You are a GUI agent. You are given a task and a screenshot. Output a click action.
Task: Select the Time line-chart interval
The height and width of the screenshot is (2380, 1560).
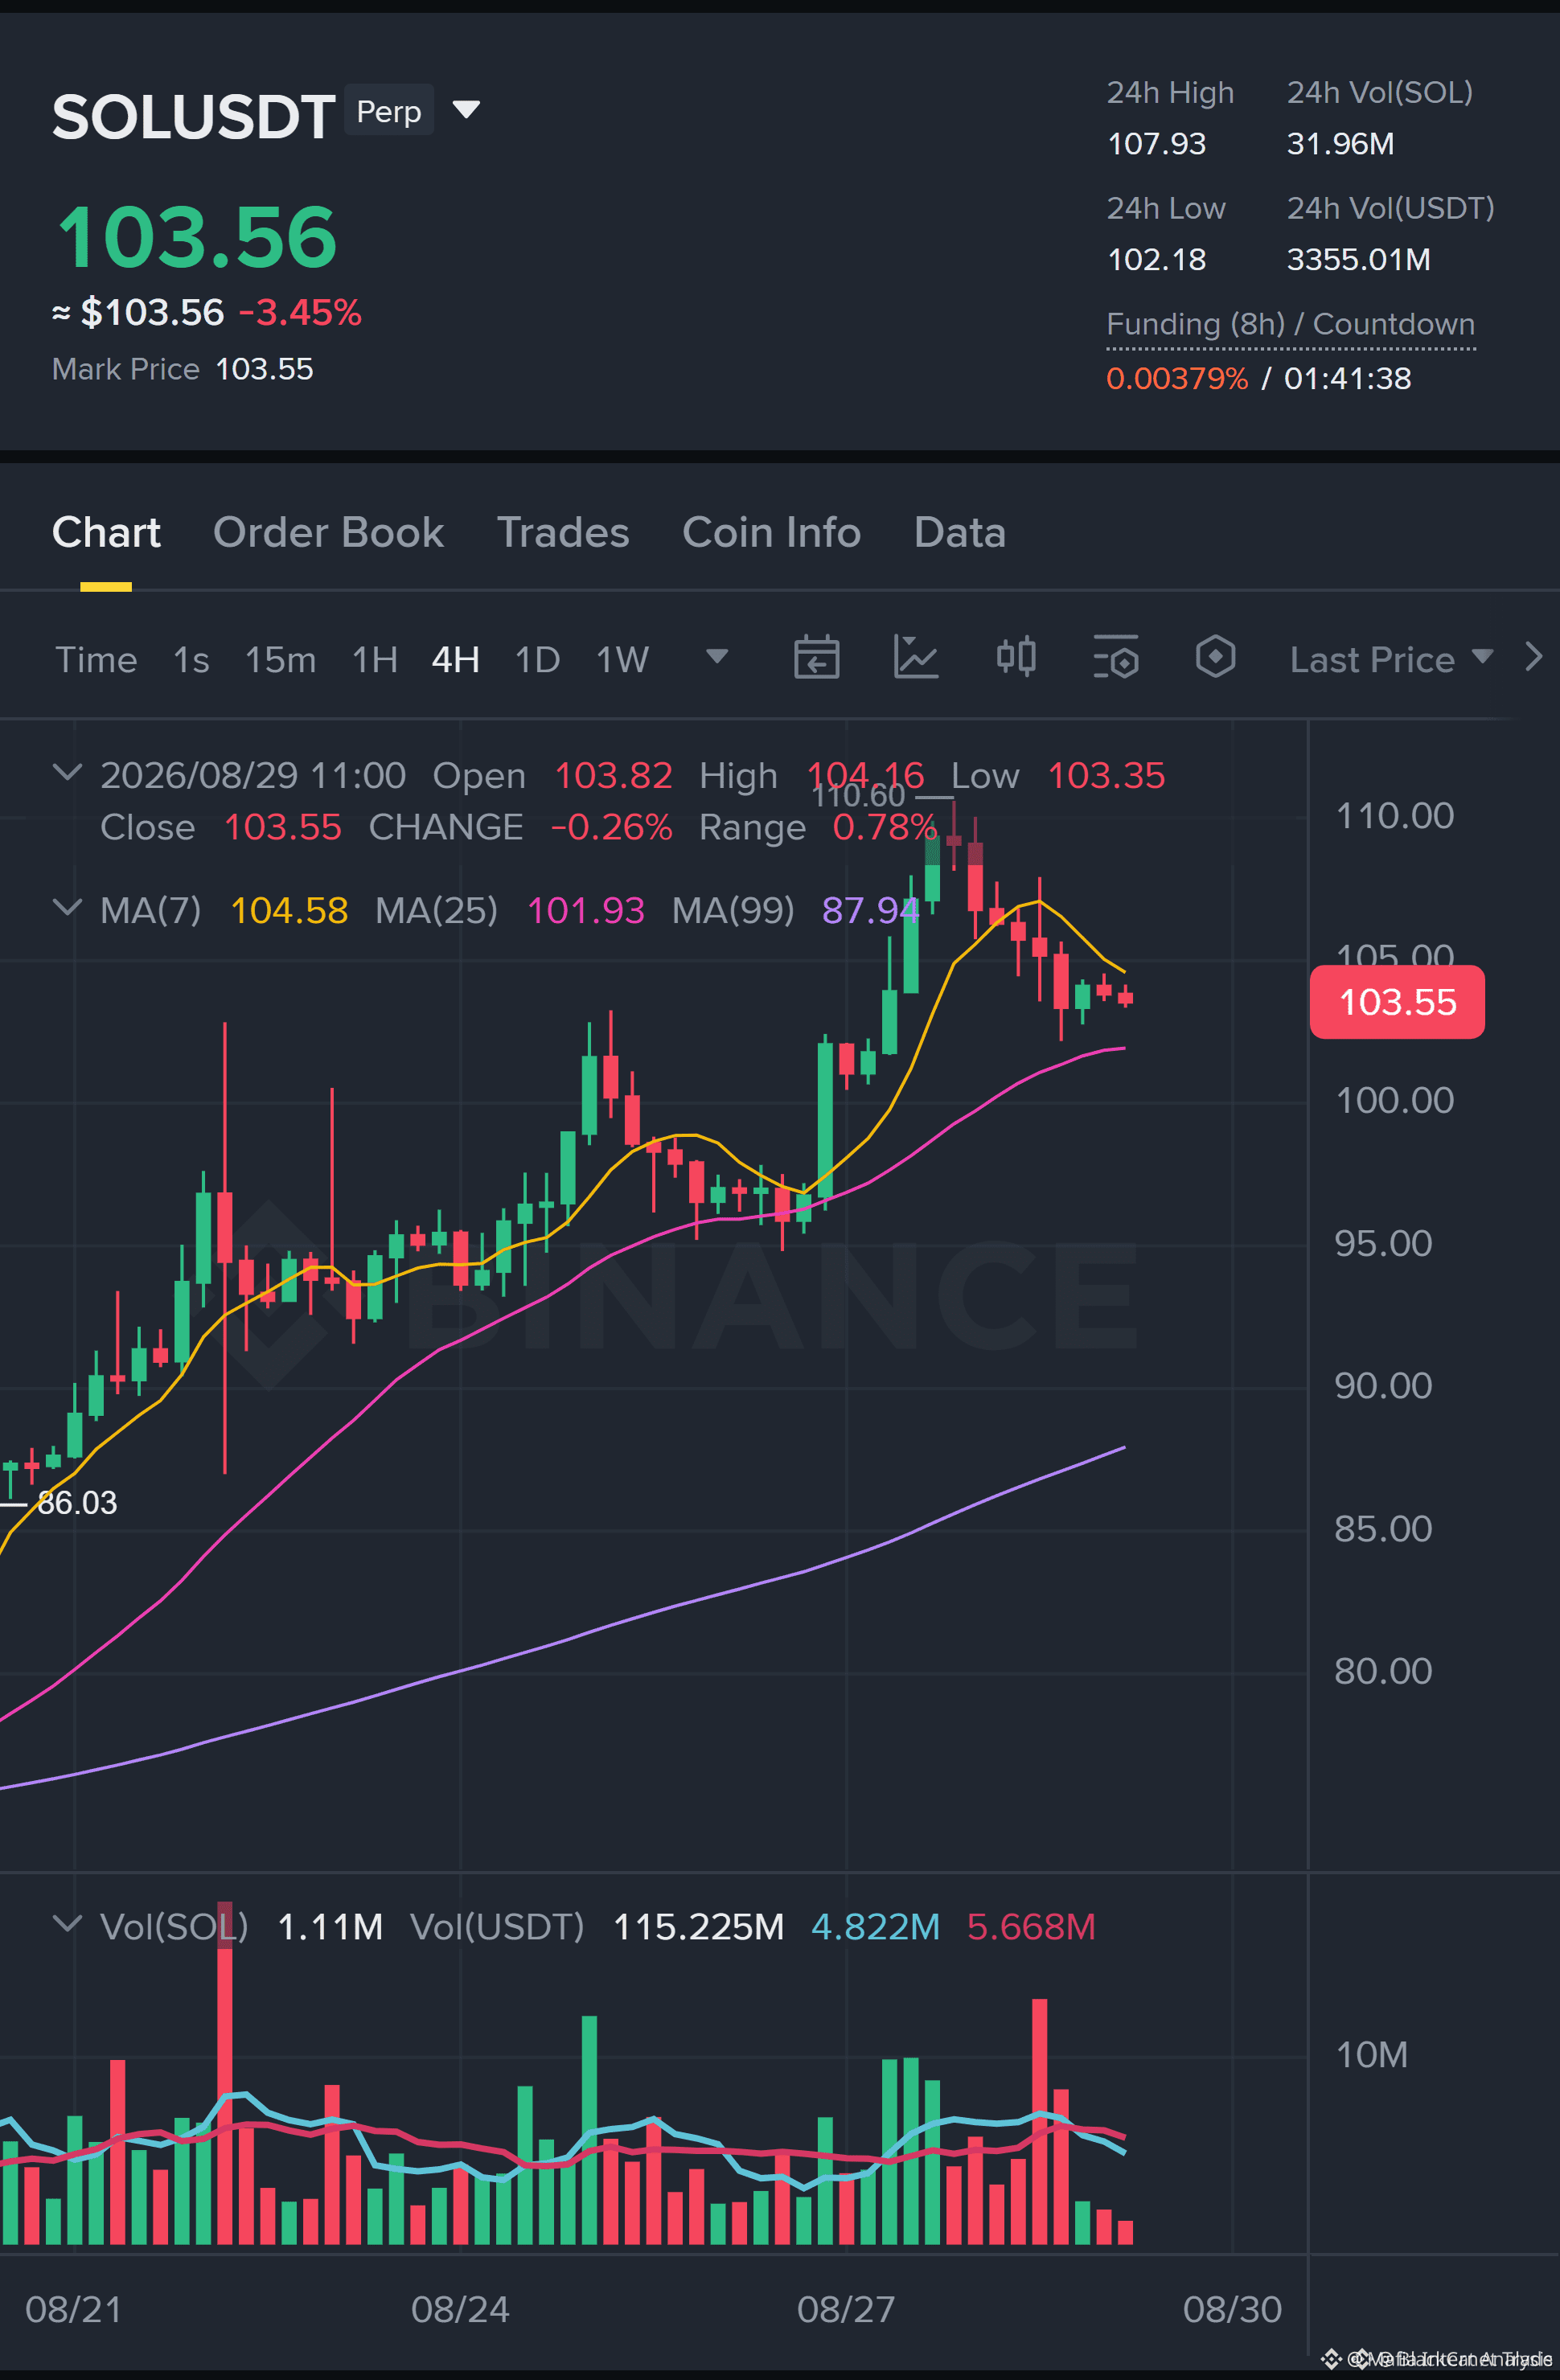point(96,660)
